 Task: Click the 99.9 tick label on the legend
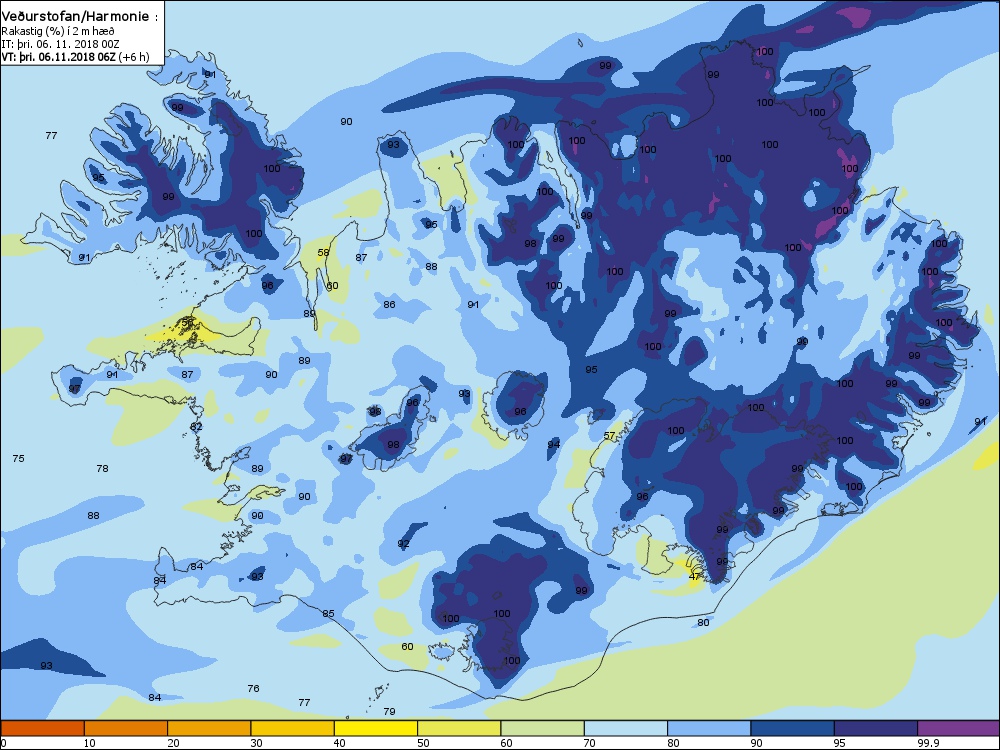tap(927, 743)
